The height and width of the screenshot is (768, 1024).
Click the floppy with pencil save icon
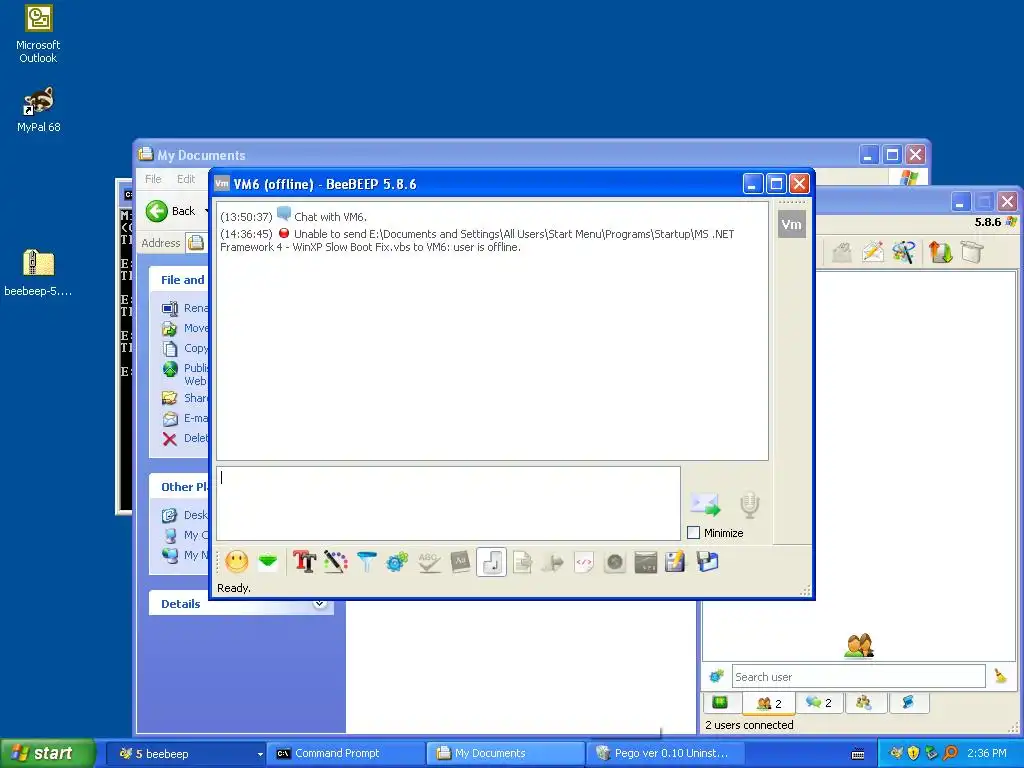click(675, 562)
